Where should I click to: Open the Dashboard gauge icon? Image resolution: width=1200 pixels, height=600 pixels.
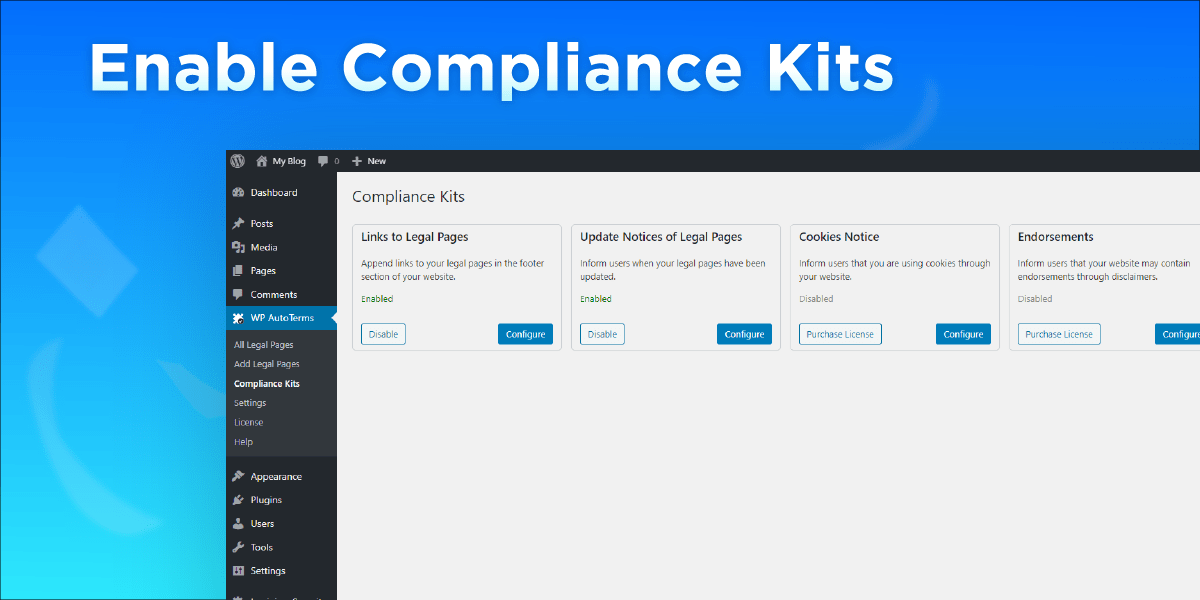pyautogui.click(x=238, y=193)
